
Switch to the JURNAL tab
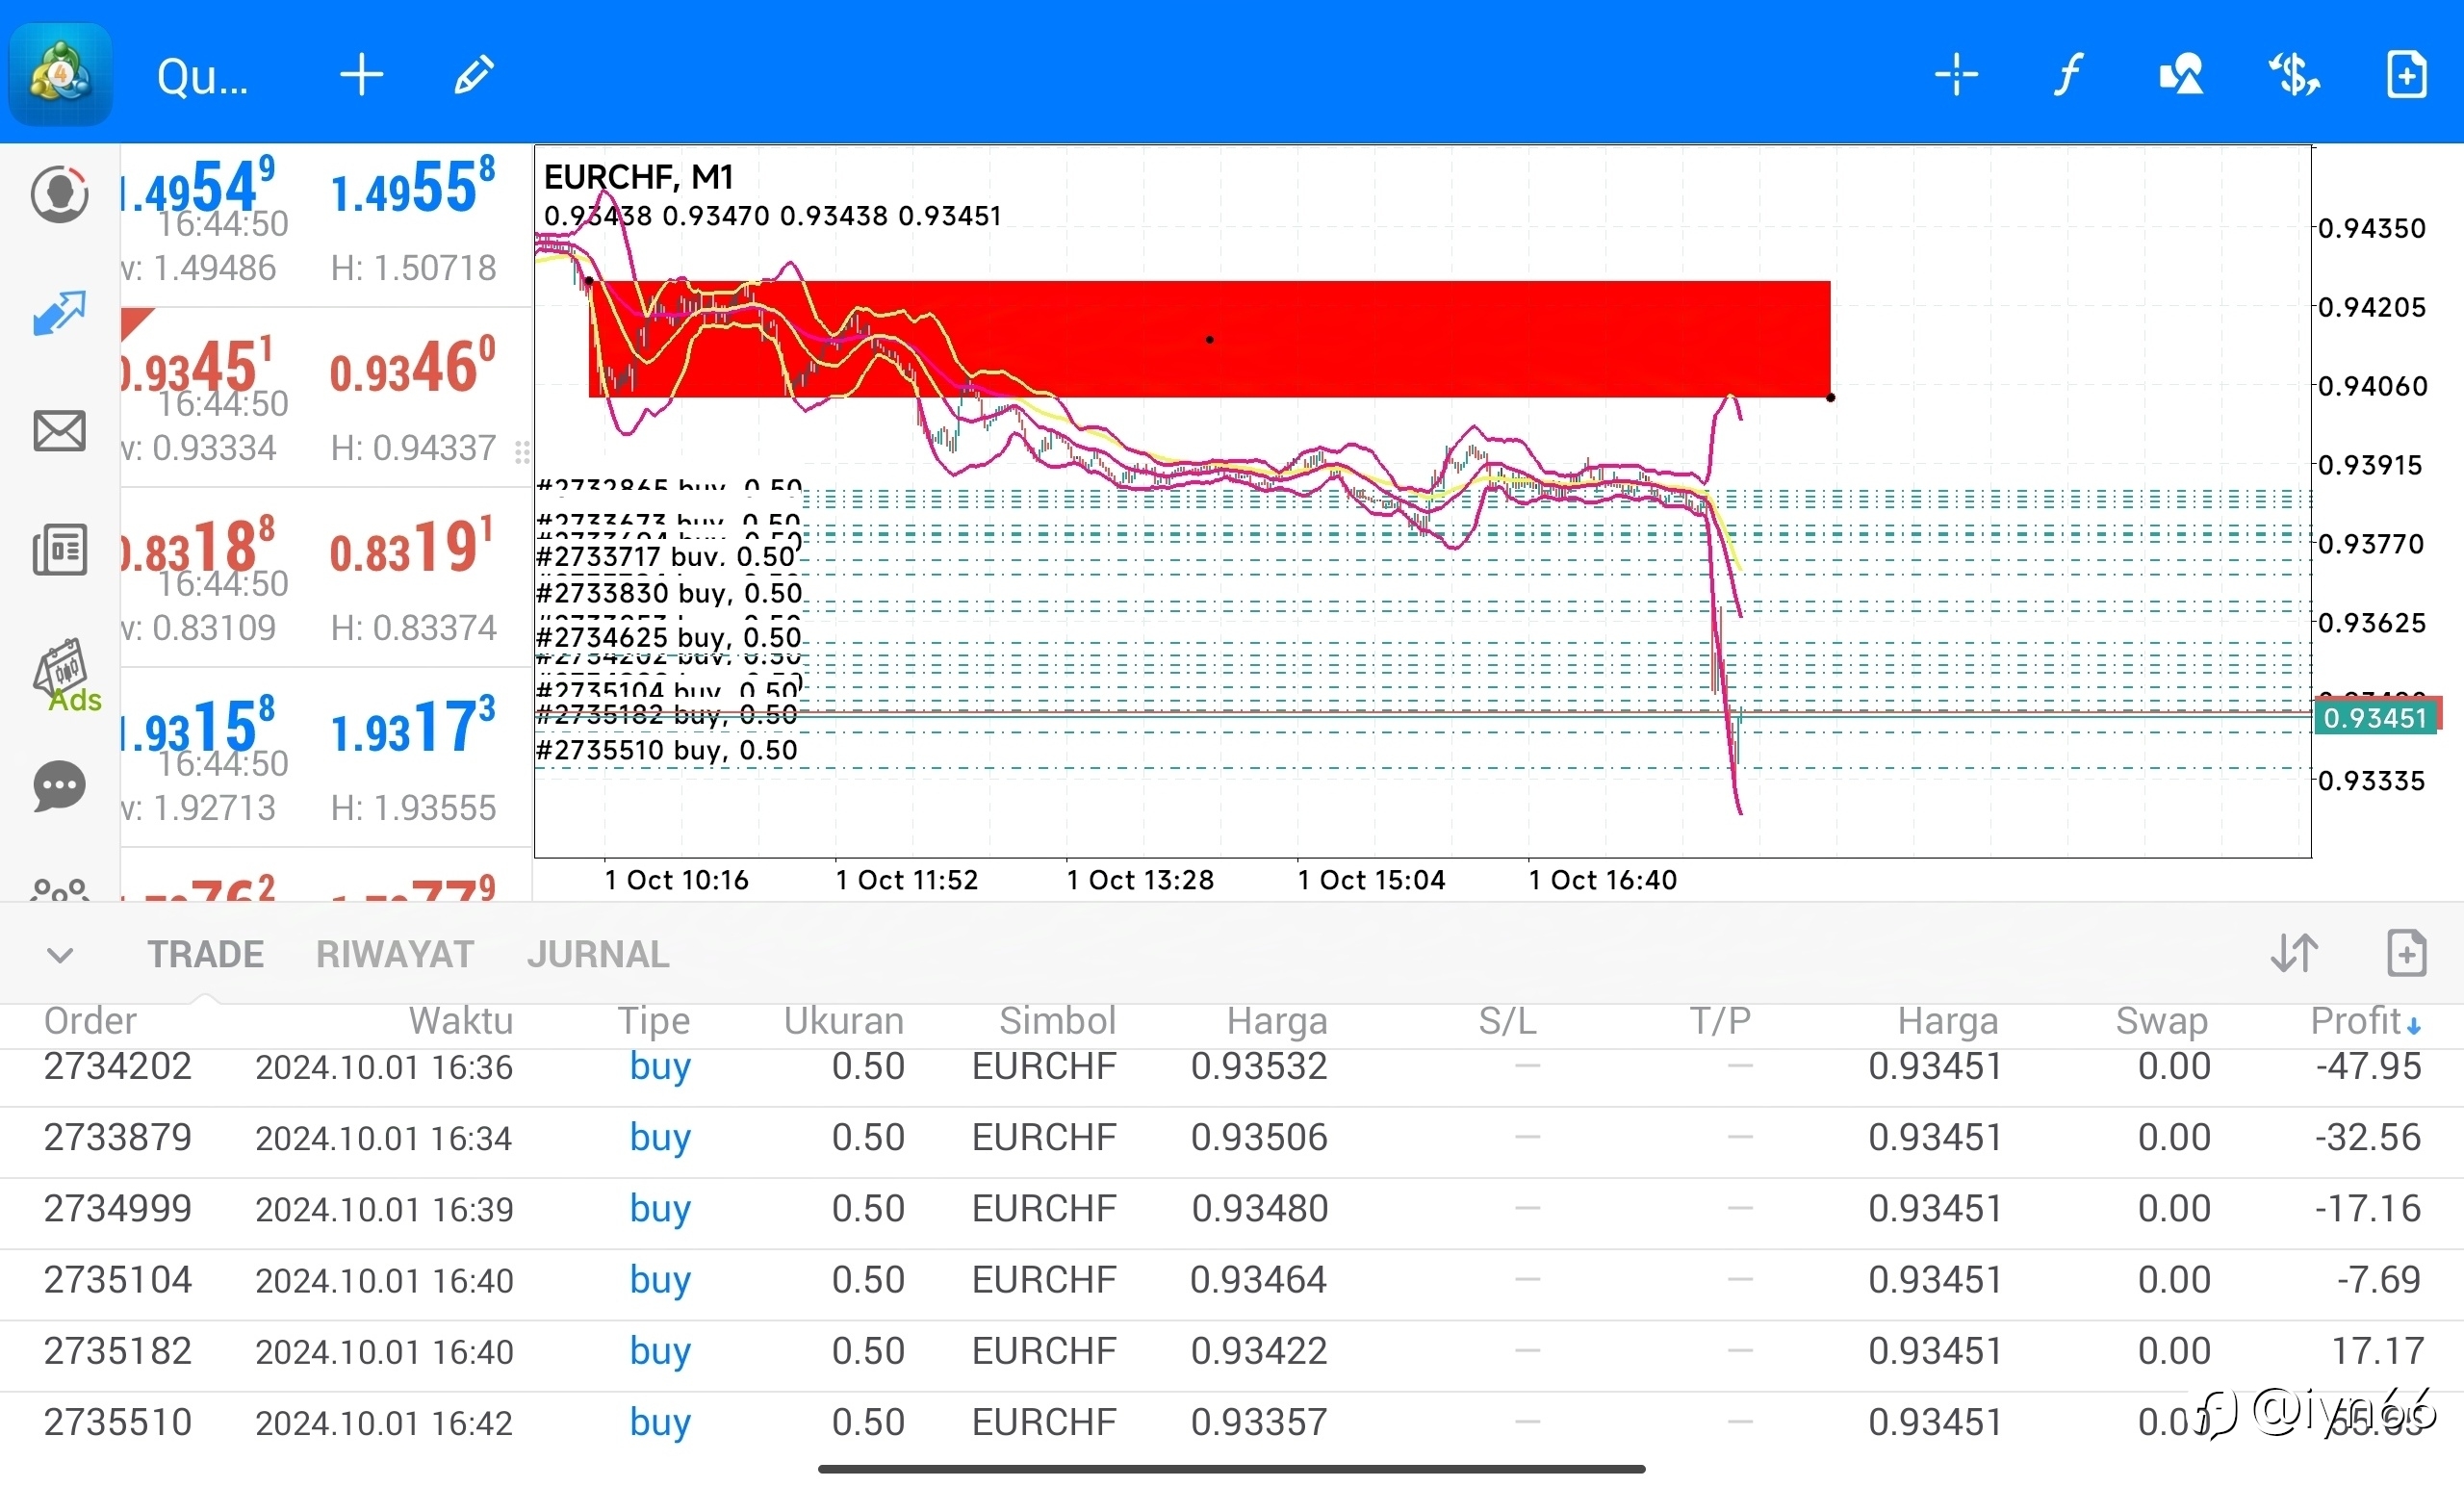coord(598,954)
